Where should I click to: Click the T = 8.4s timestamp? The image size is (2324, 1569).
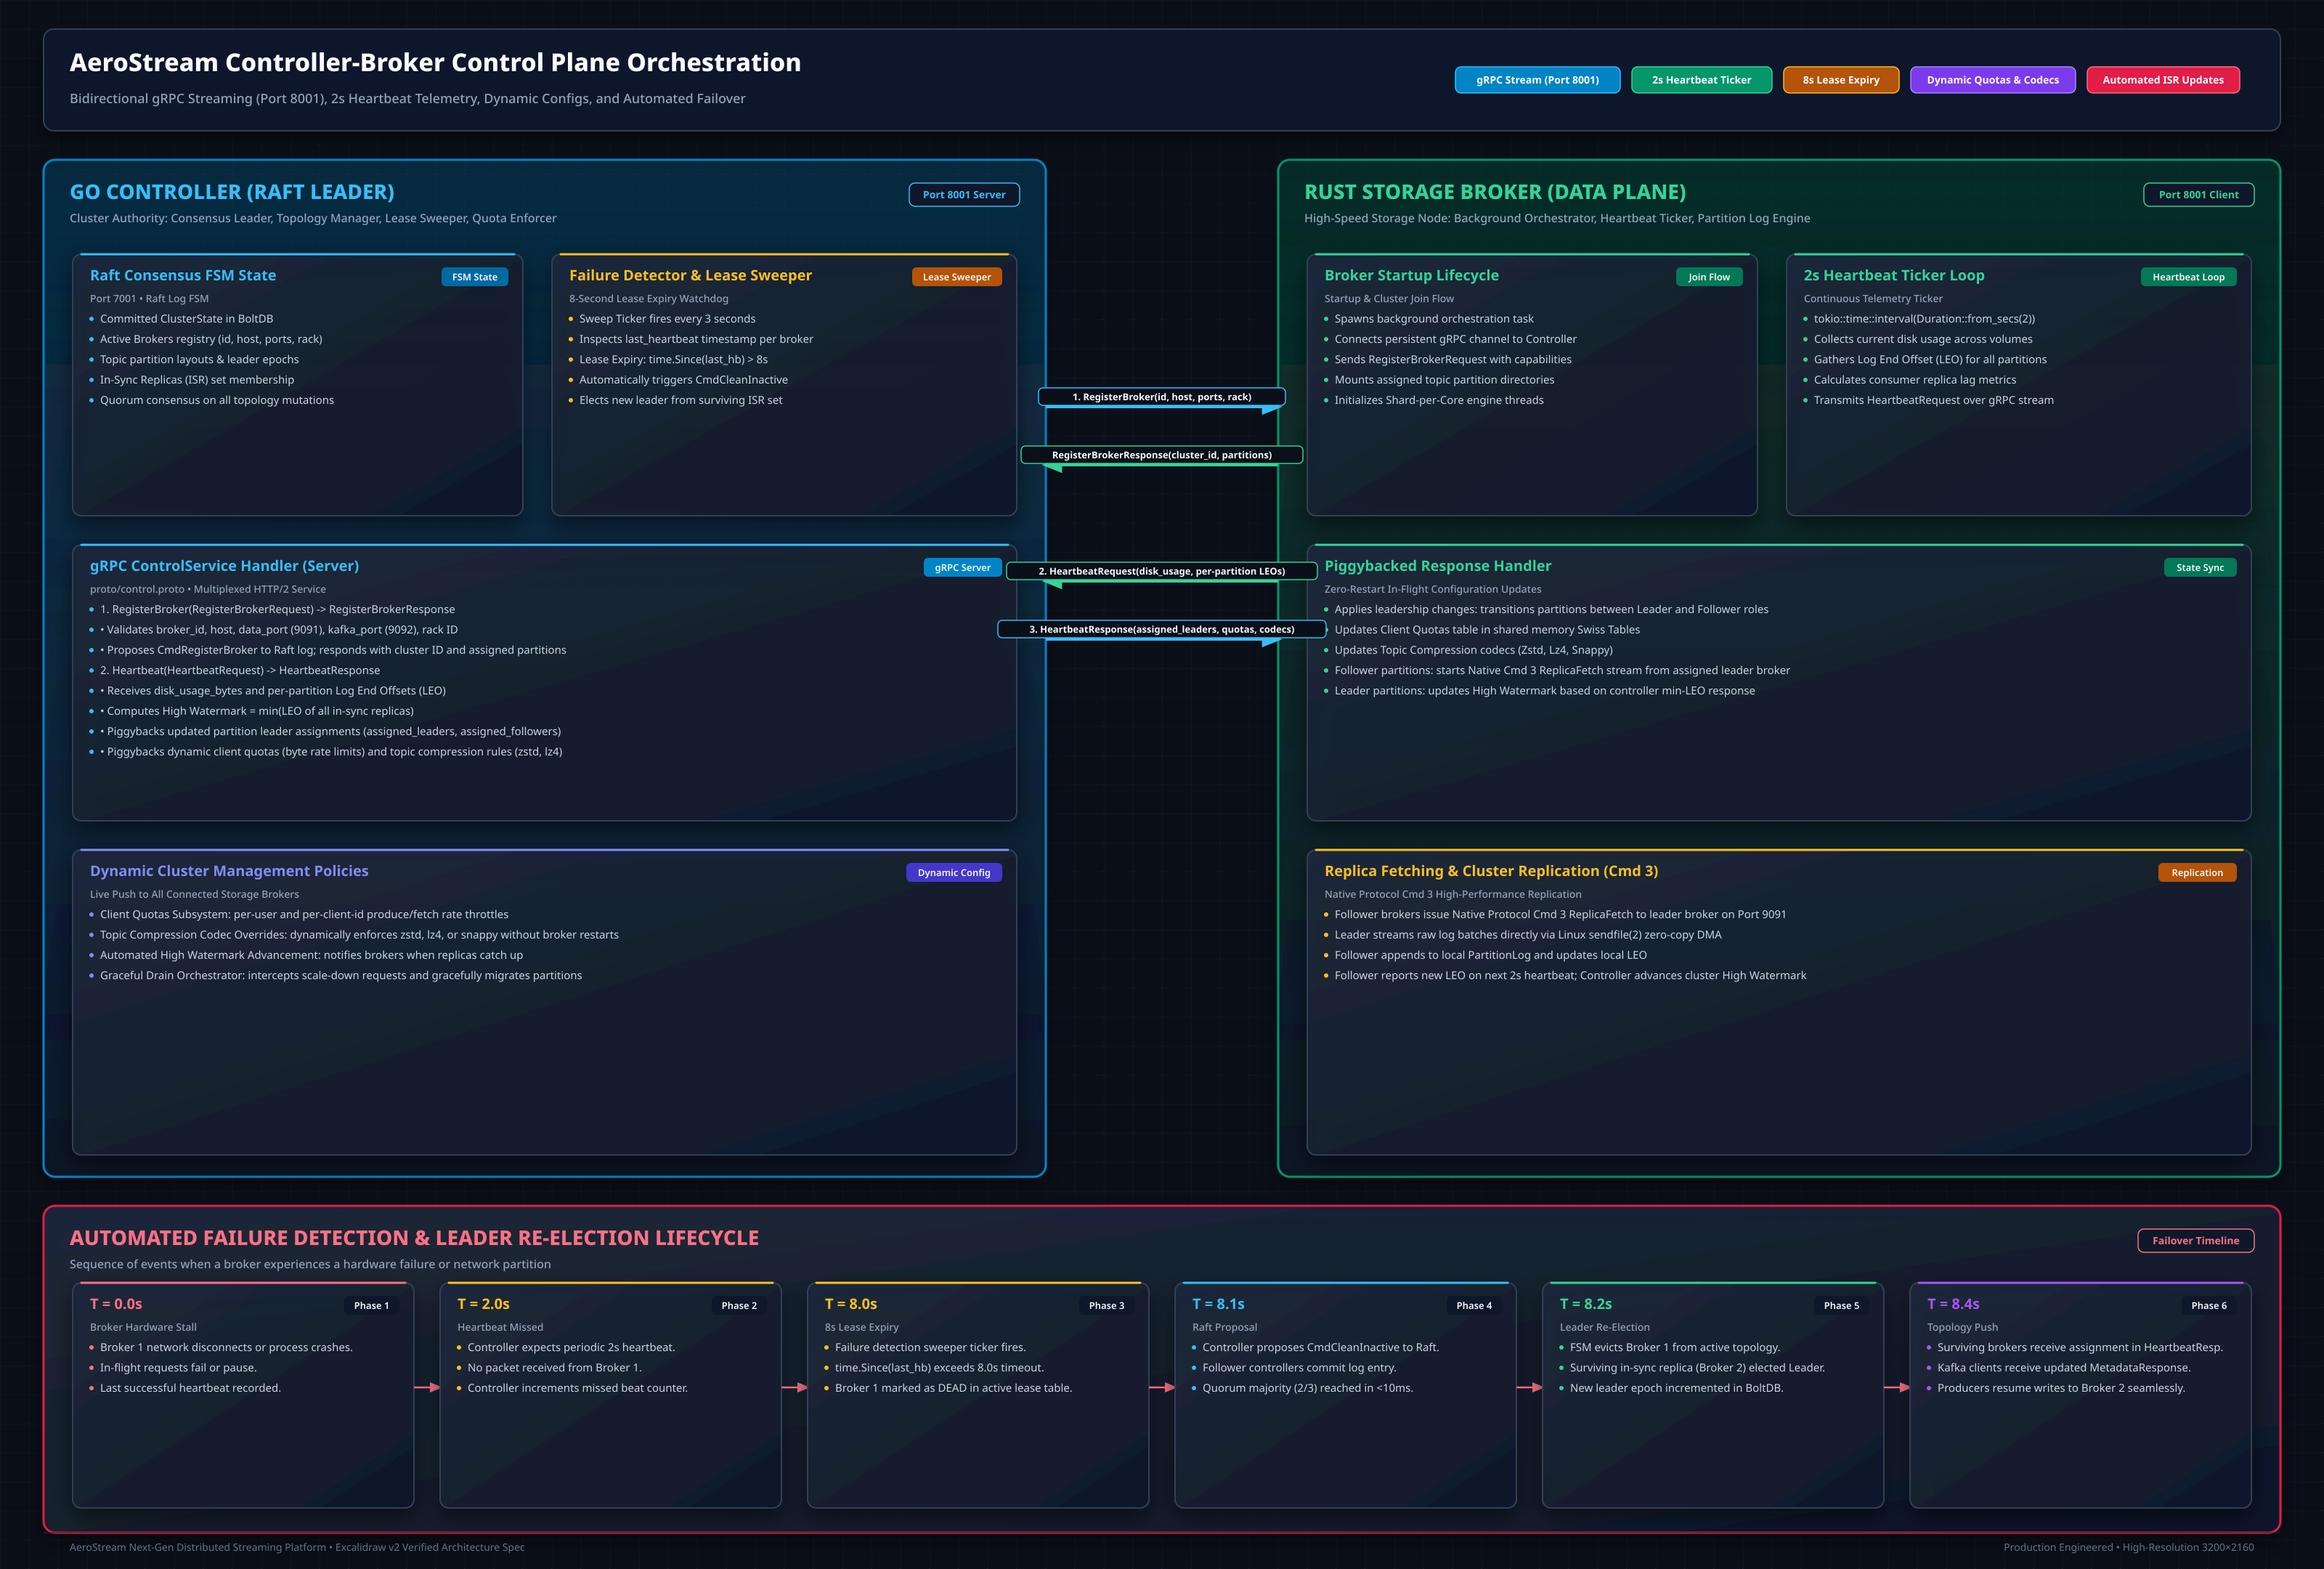point(1953,1304)
